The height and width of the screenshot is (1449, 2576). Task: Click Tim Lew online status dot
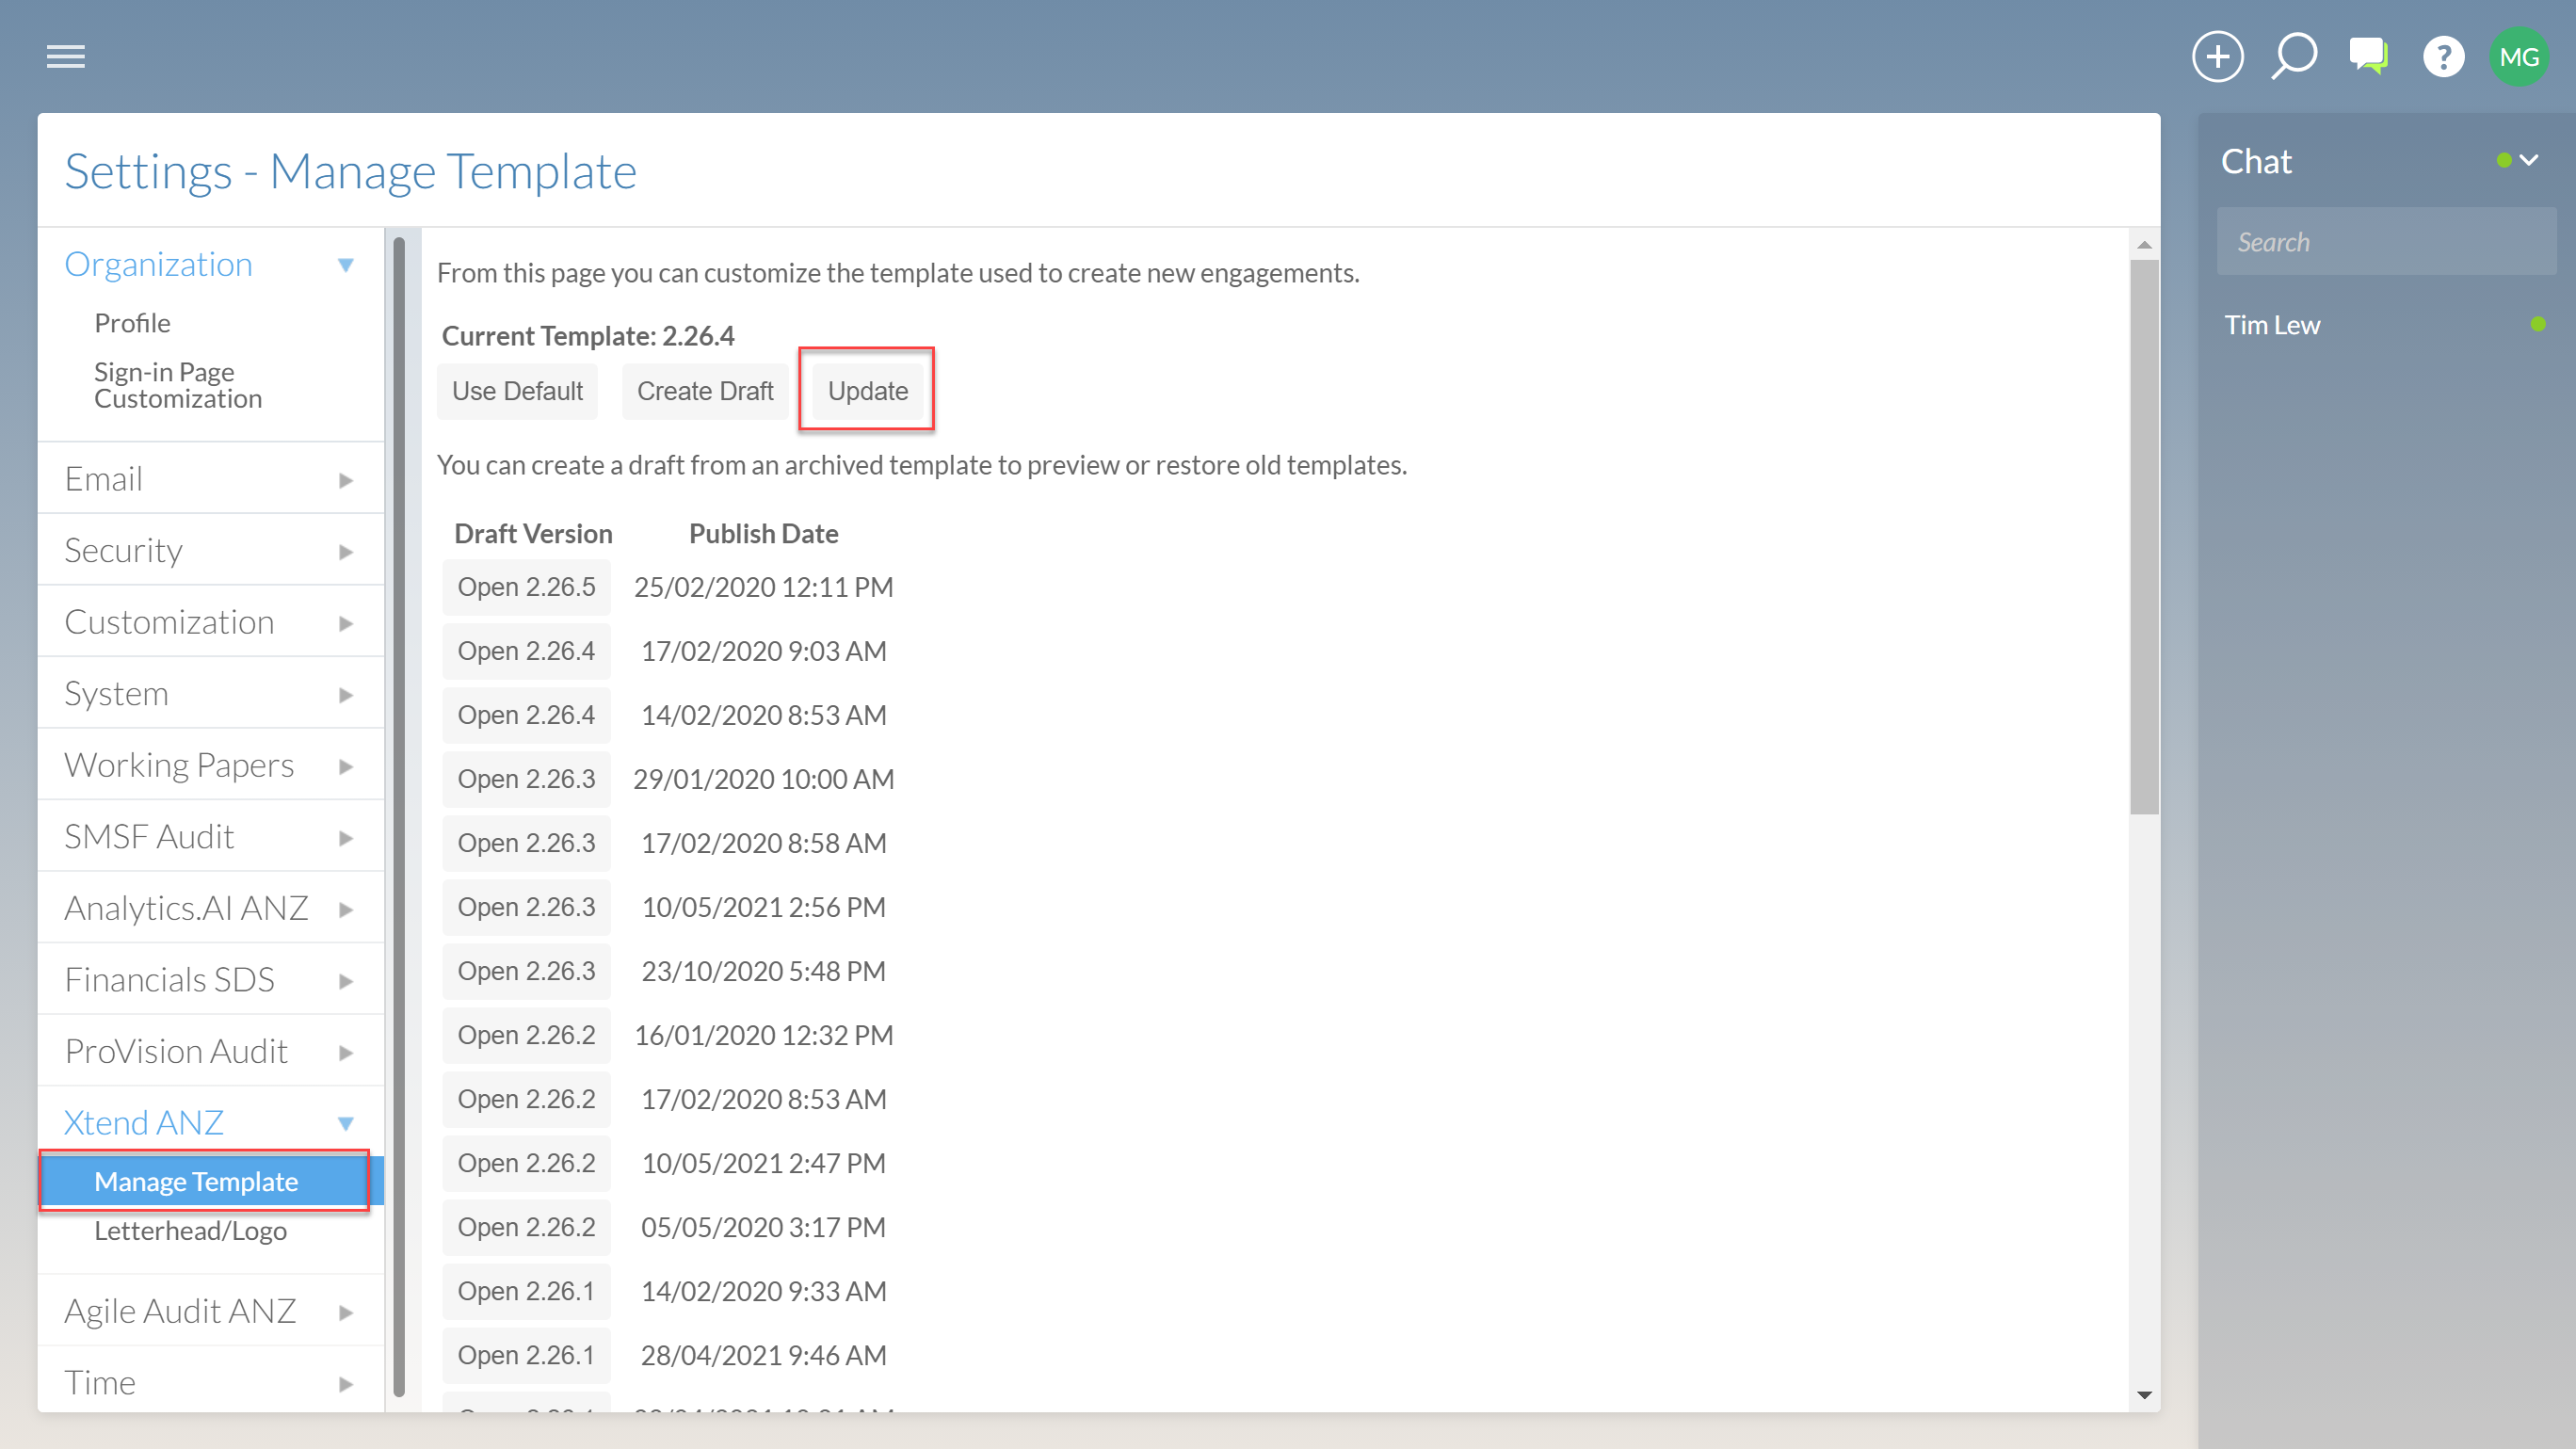click(x=2537, y=324)
